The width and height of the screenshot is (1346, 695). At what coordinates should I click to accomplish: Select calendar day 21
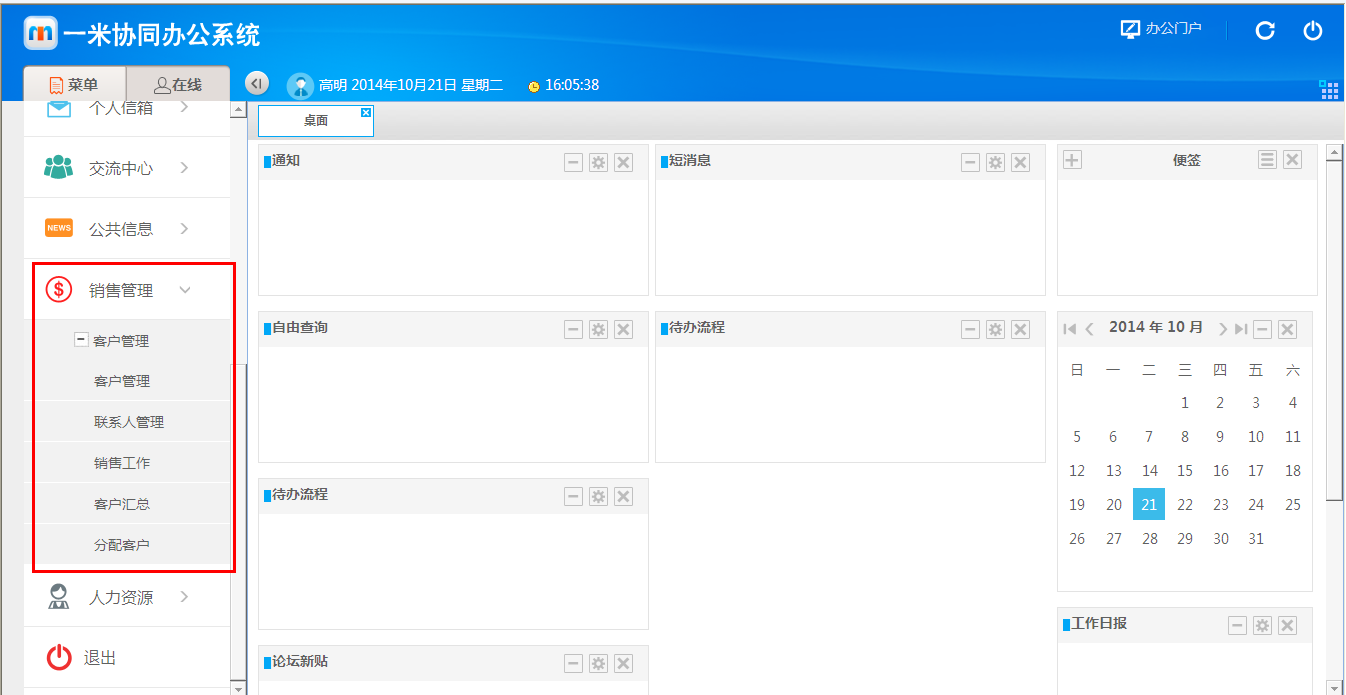coord(1149,505)
